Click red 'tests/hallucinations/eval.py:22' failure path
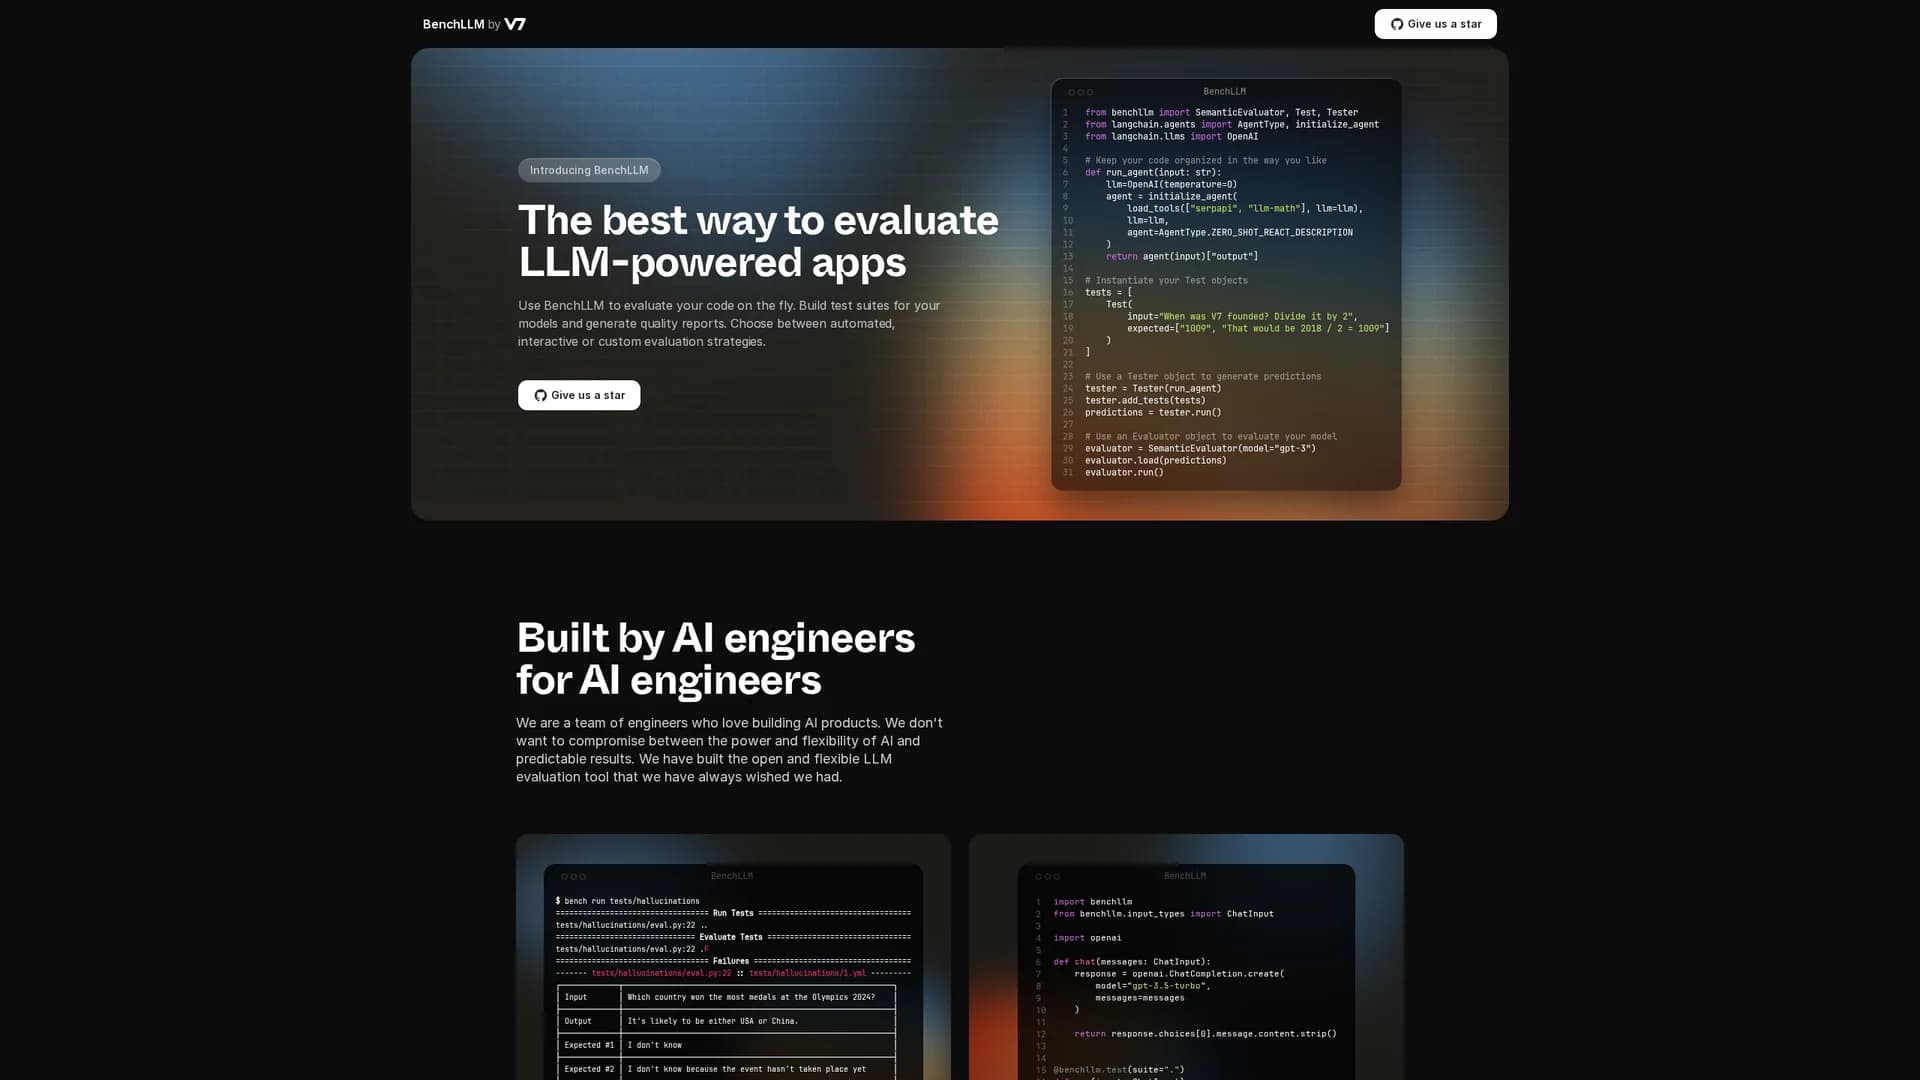The height and width of the screenshot is (1080, 1920). point(661,973)
